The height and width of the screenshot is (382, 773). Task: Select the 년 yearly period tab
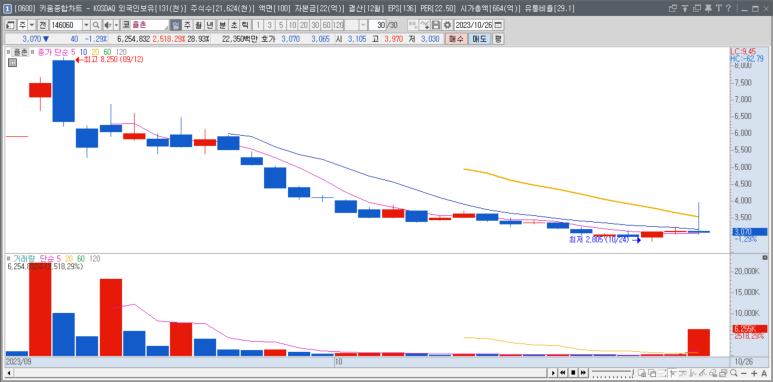coord(209,25)
